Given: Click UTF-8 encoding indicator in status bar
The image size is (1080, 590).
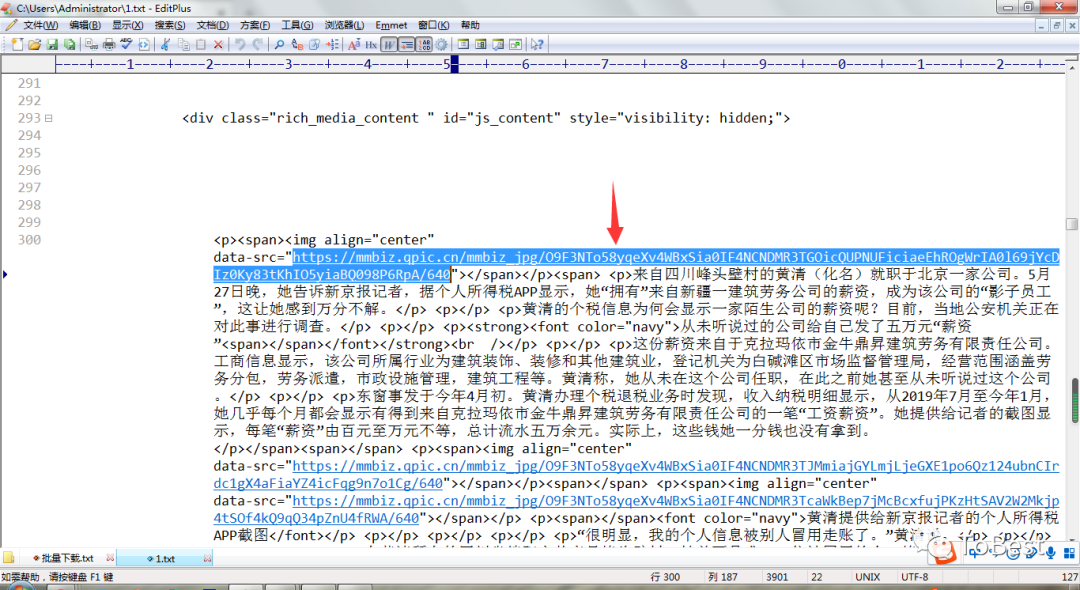Looking at the screenshot, I should click(914, 577).
